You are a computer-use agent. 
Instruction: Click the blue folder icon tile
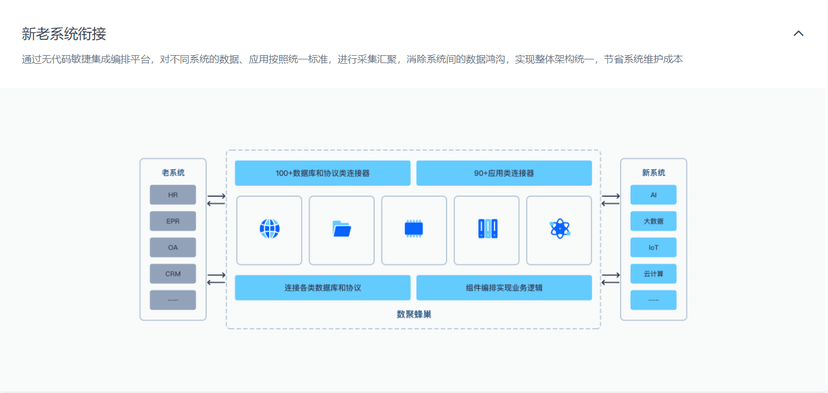[342, 230]
